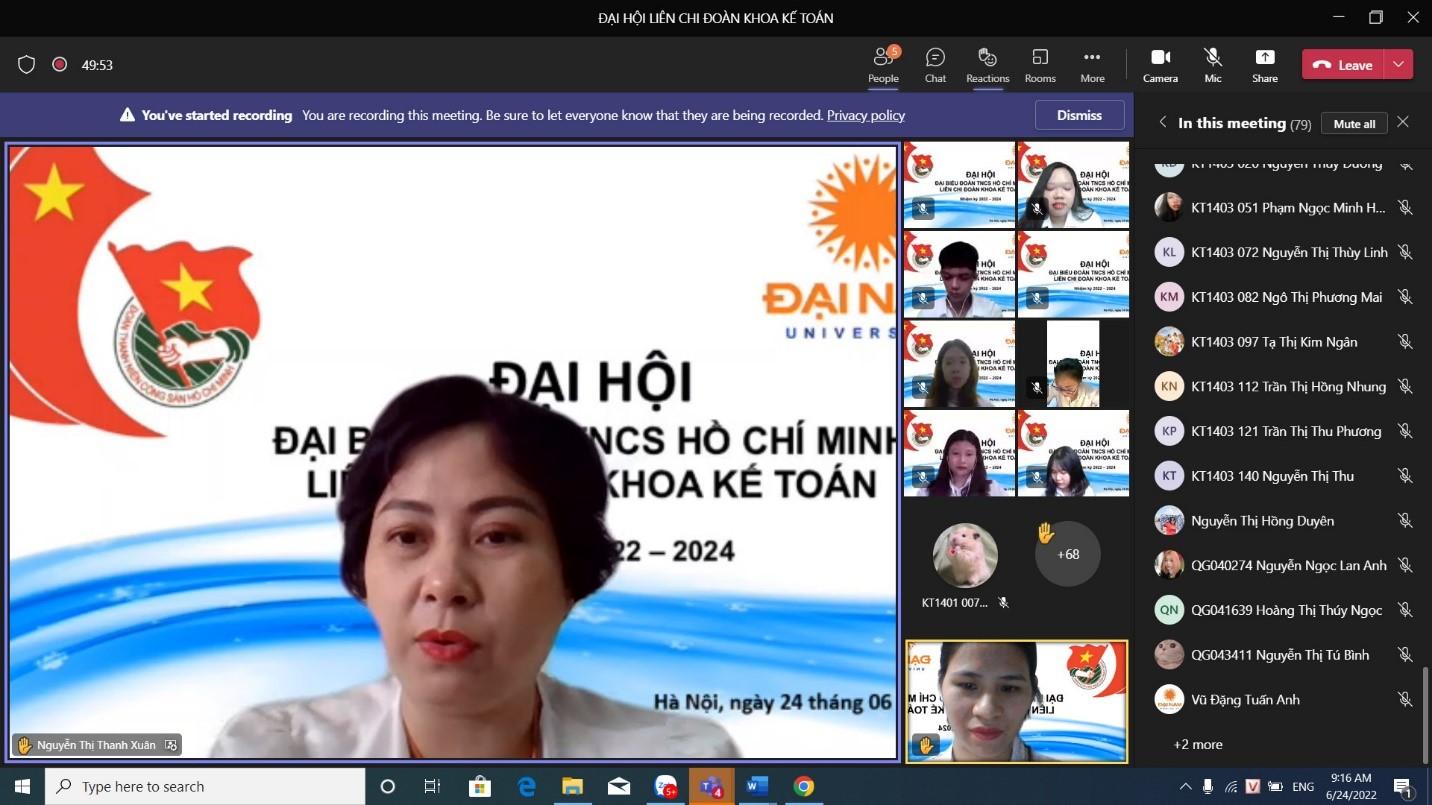This screenshot has width=1432, height=805.
Task: Open Breakout Rooms
Action: pyautogui.click(x=1040, y=65)
